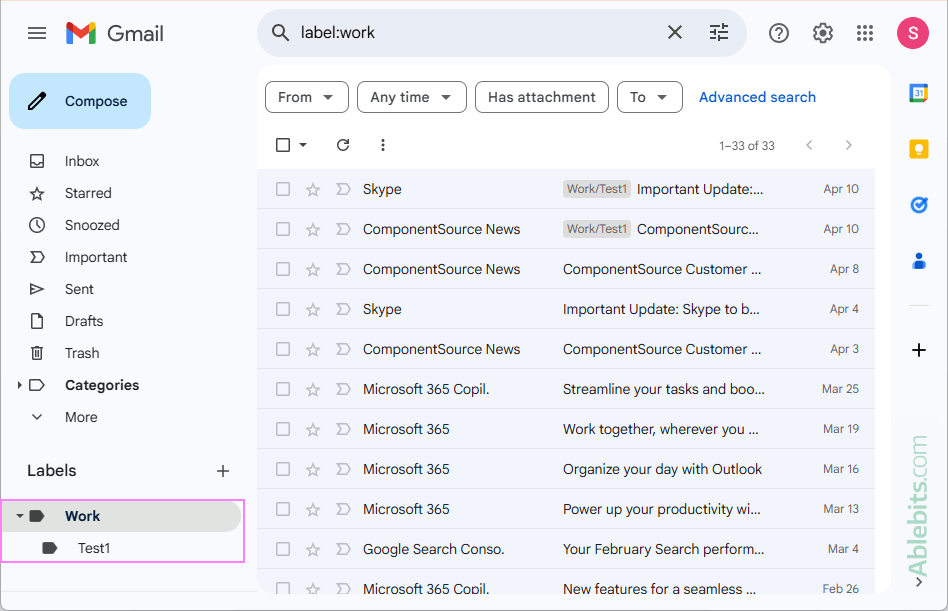
Task: Star the Skype Apr 10 email
Action: [313, 190]
